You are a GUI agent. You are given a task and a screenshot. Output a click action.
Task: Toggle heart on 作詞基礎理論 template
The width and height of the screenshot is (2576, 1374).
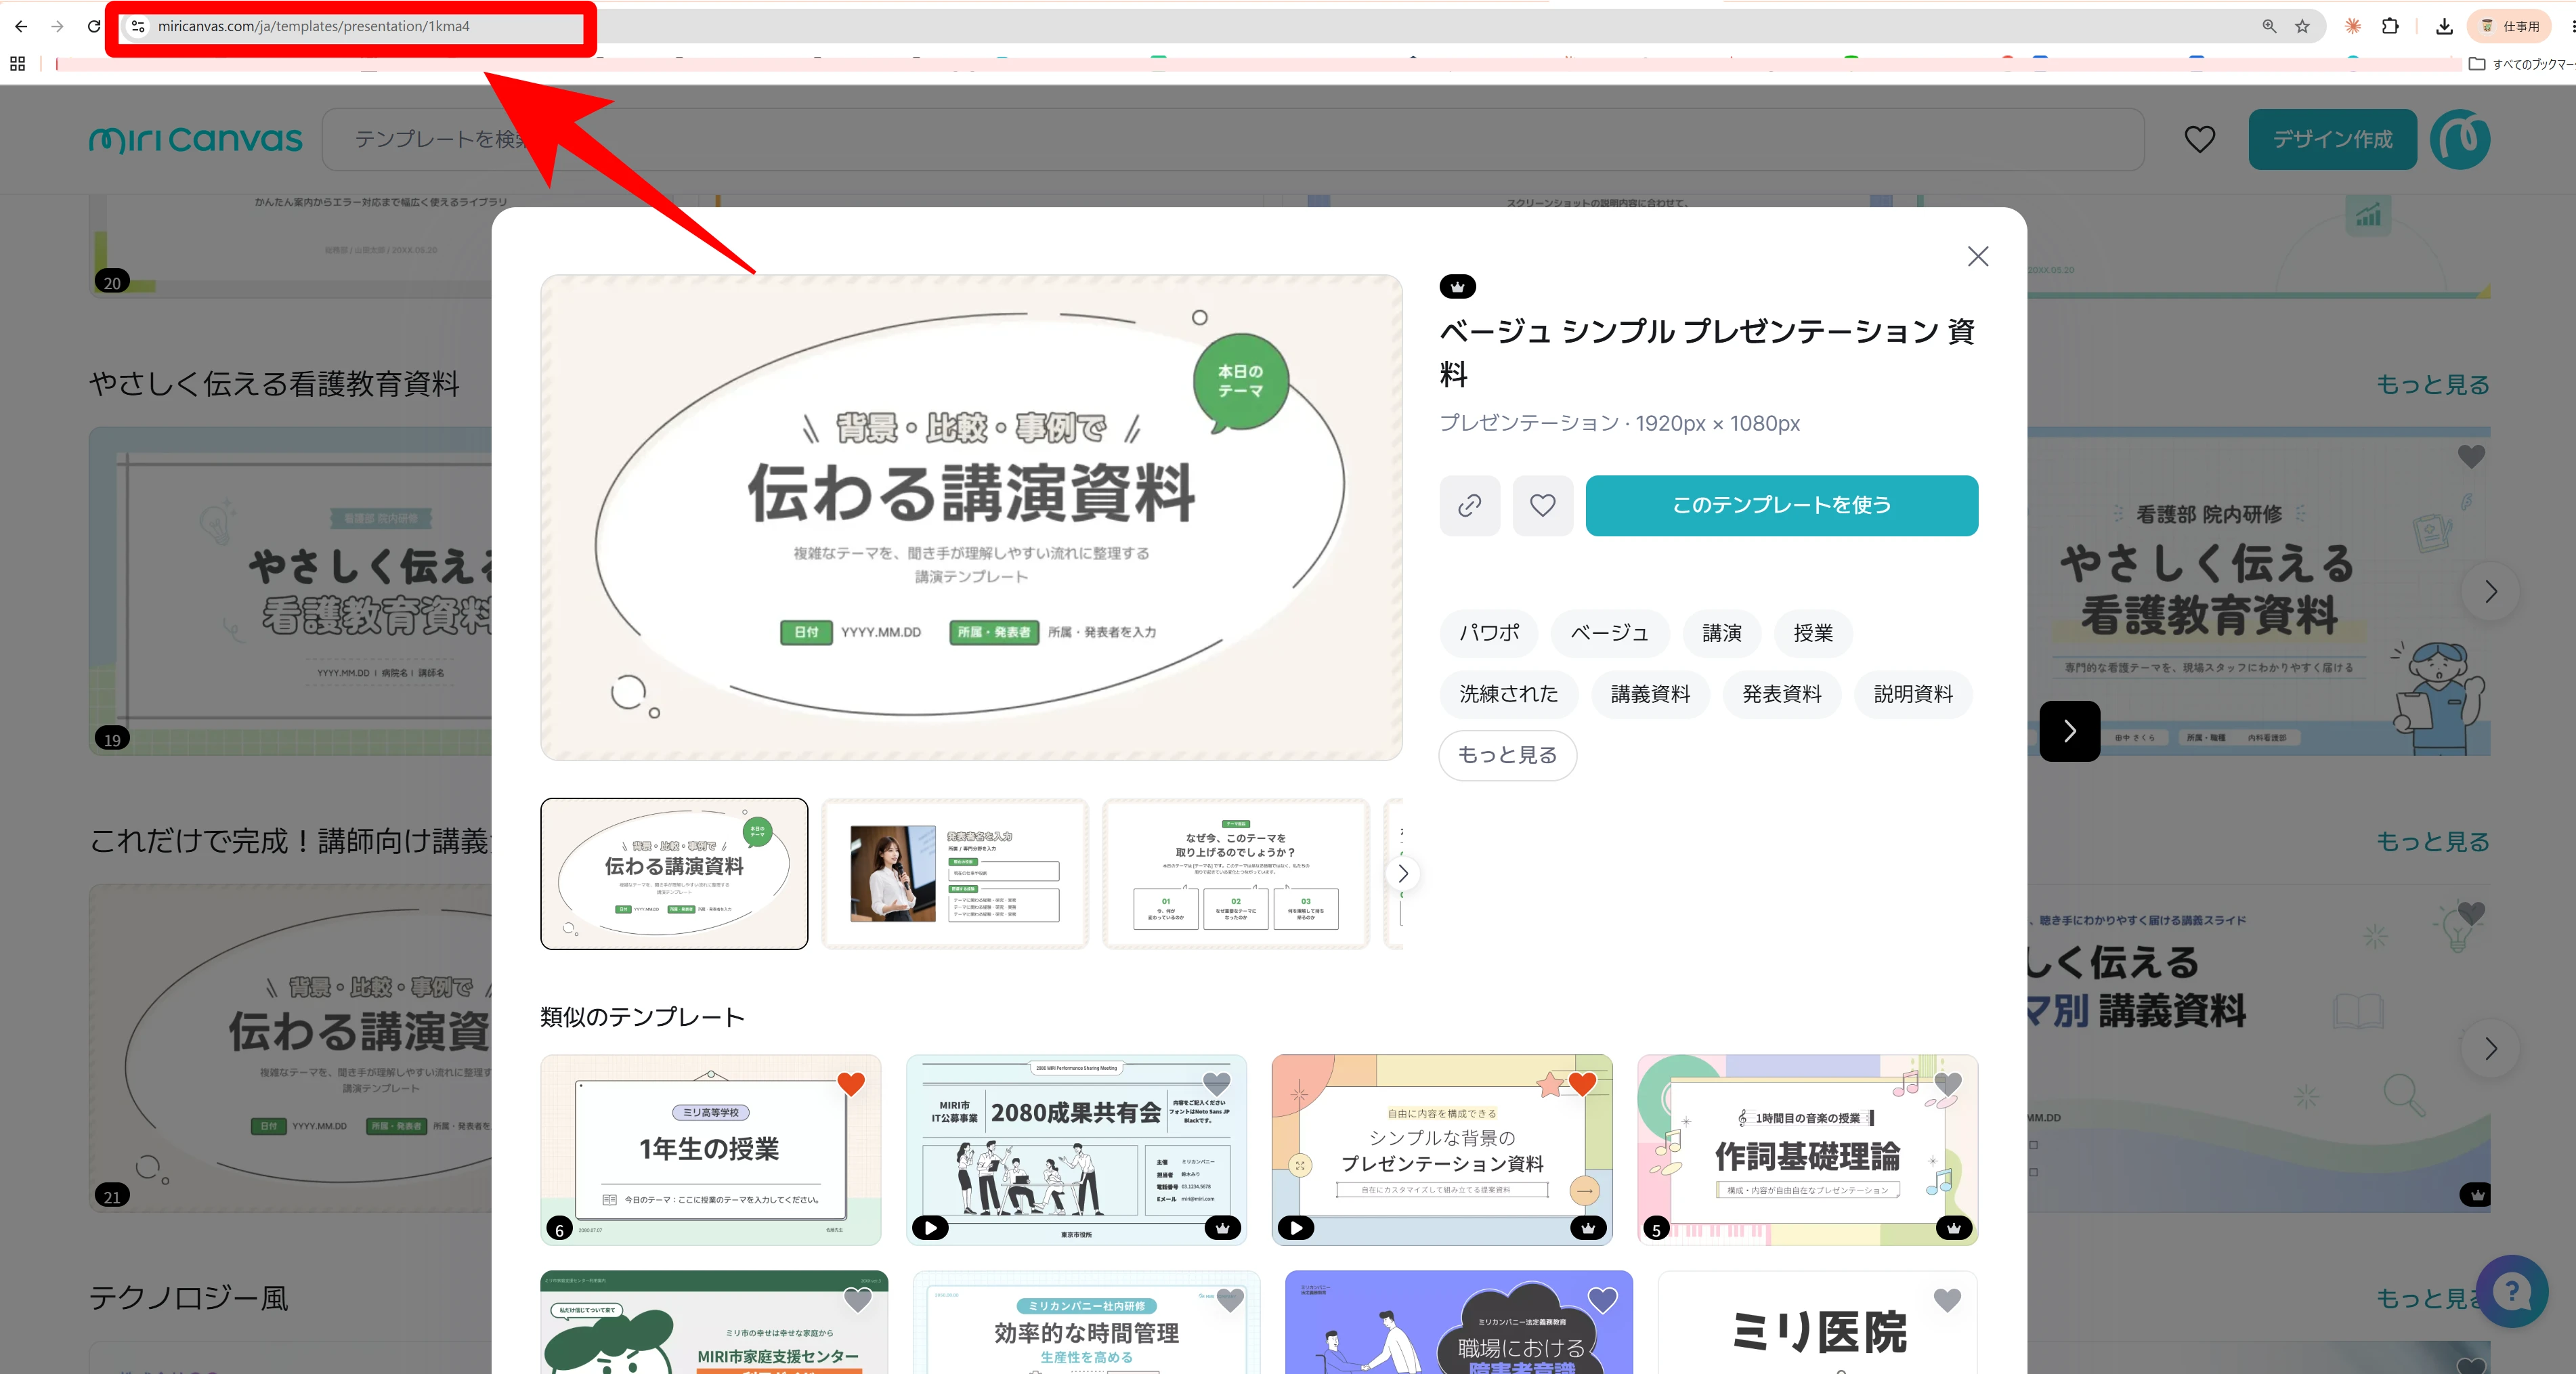[1947, 1083]
